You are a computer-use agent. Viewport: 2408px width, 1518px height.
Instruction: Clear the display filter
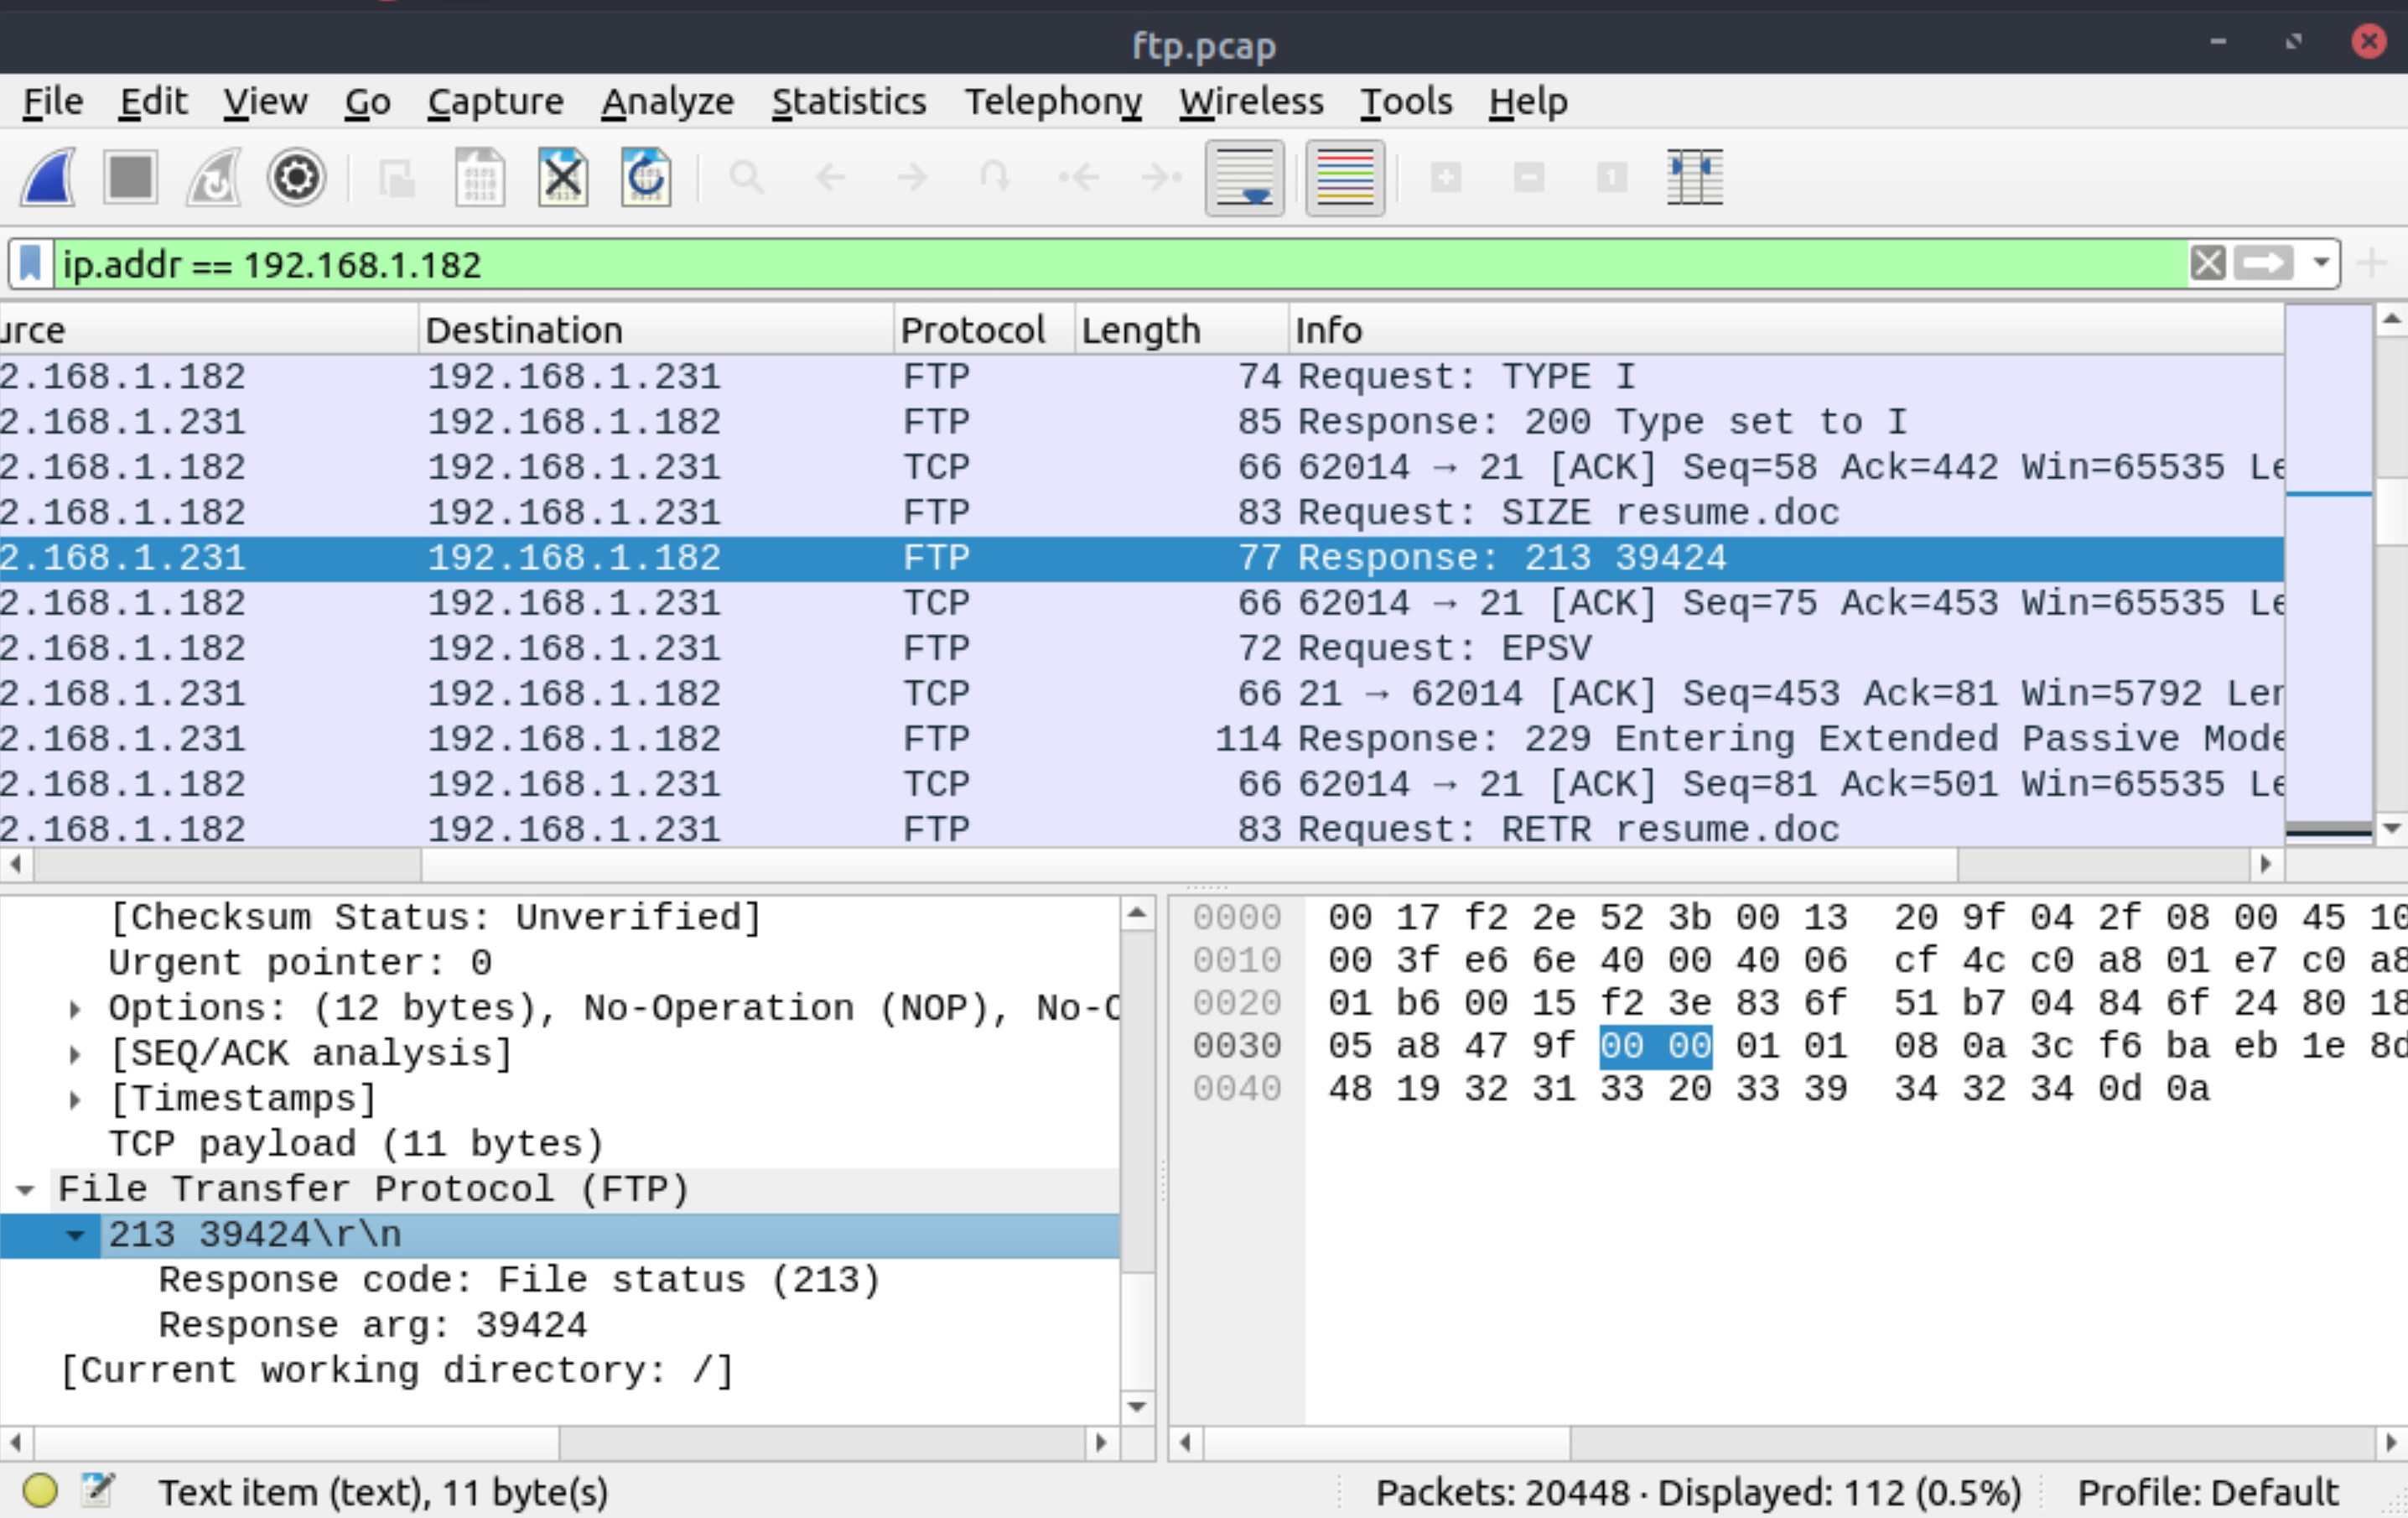click(x=2207, y=264)
